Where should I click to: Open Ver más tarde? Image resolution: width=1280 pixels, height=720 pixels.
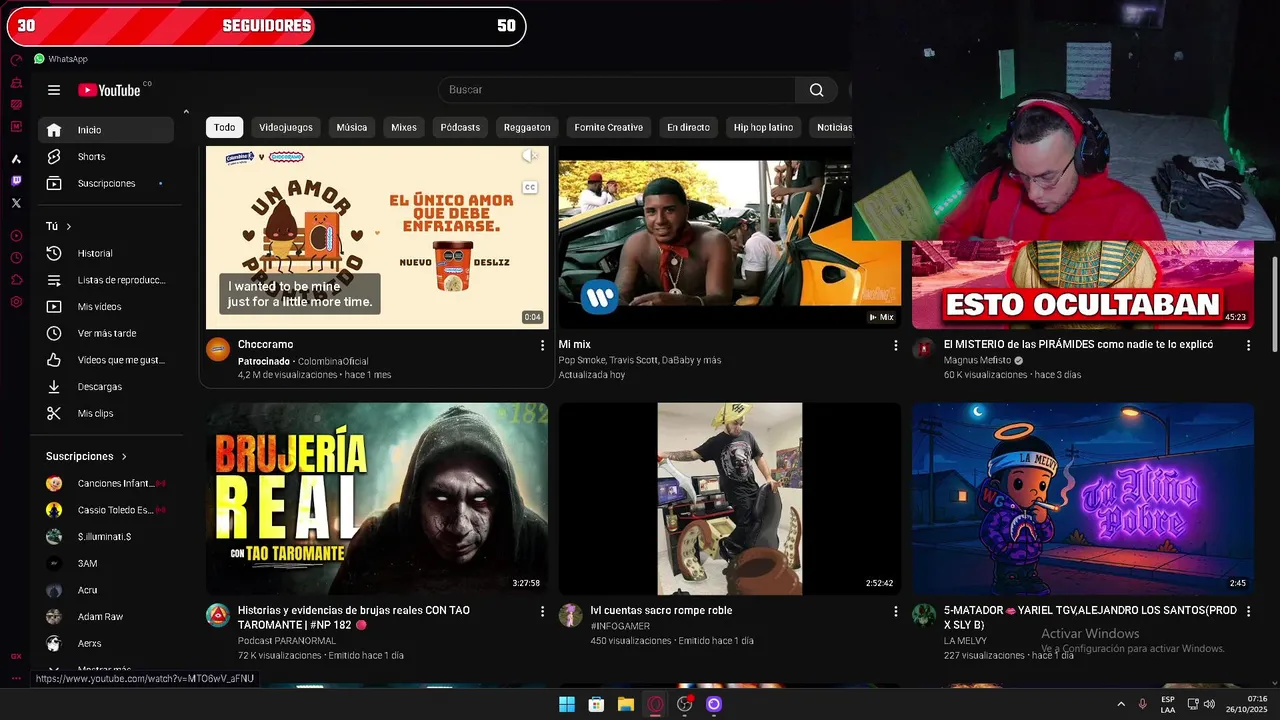coord(106,334)
